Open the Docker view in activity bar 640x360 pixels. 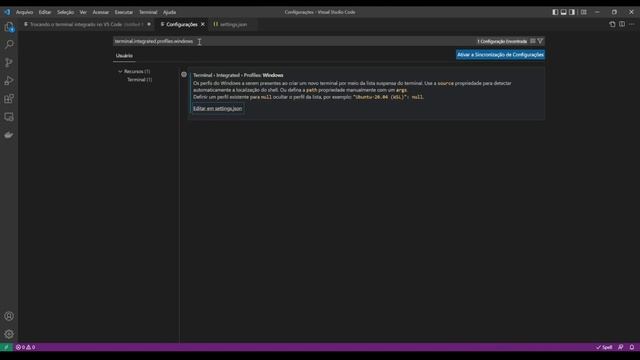9,135
